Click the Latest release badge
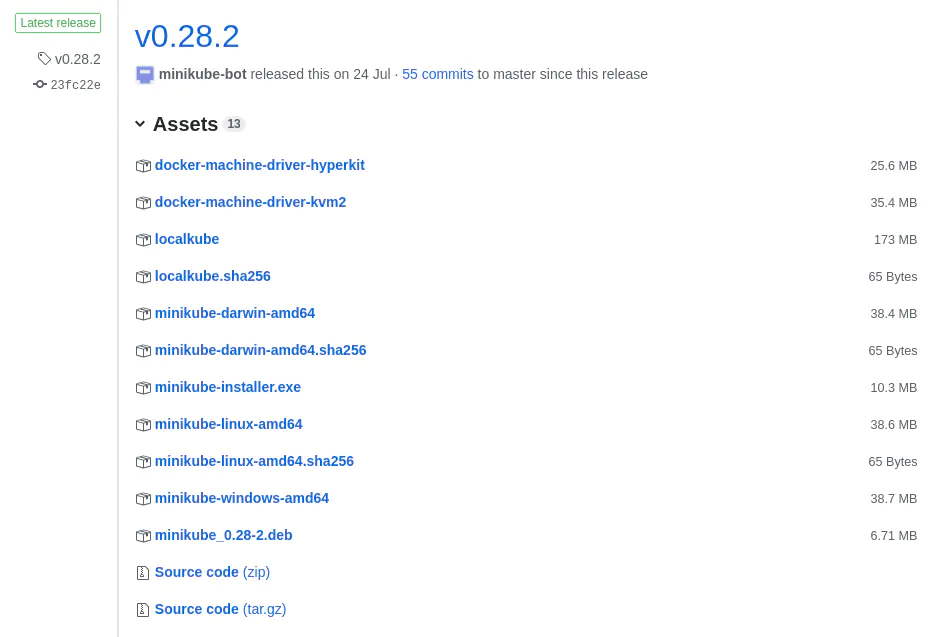 click(x=58, y=23)
